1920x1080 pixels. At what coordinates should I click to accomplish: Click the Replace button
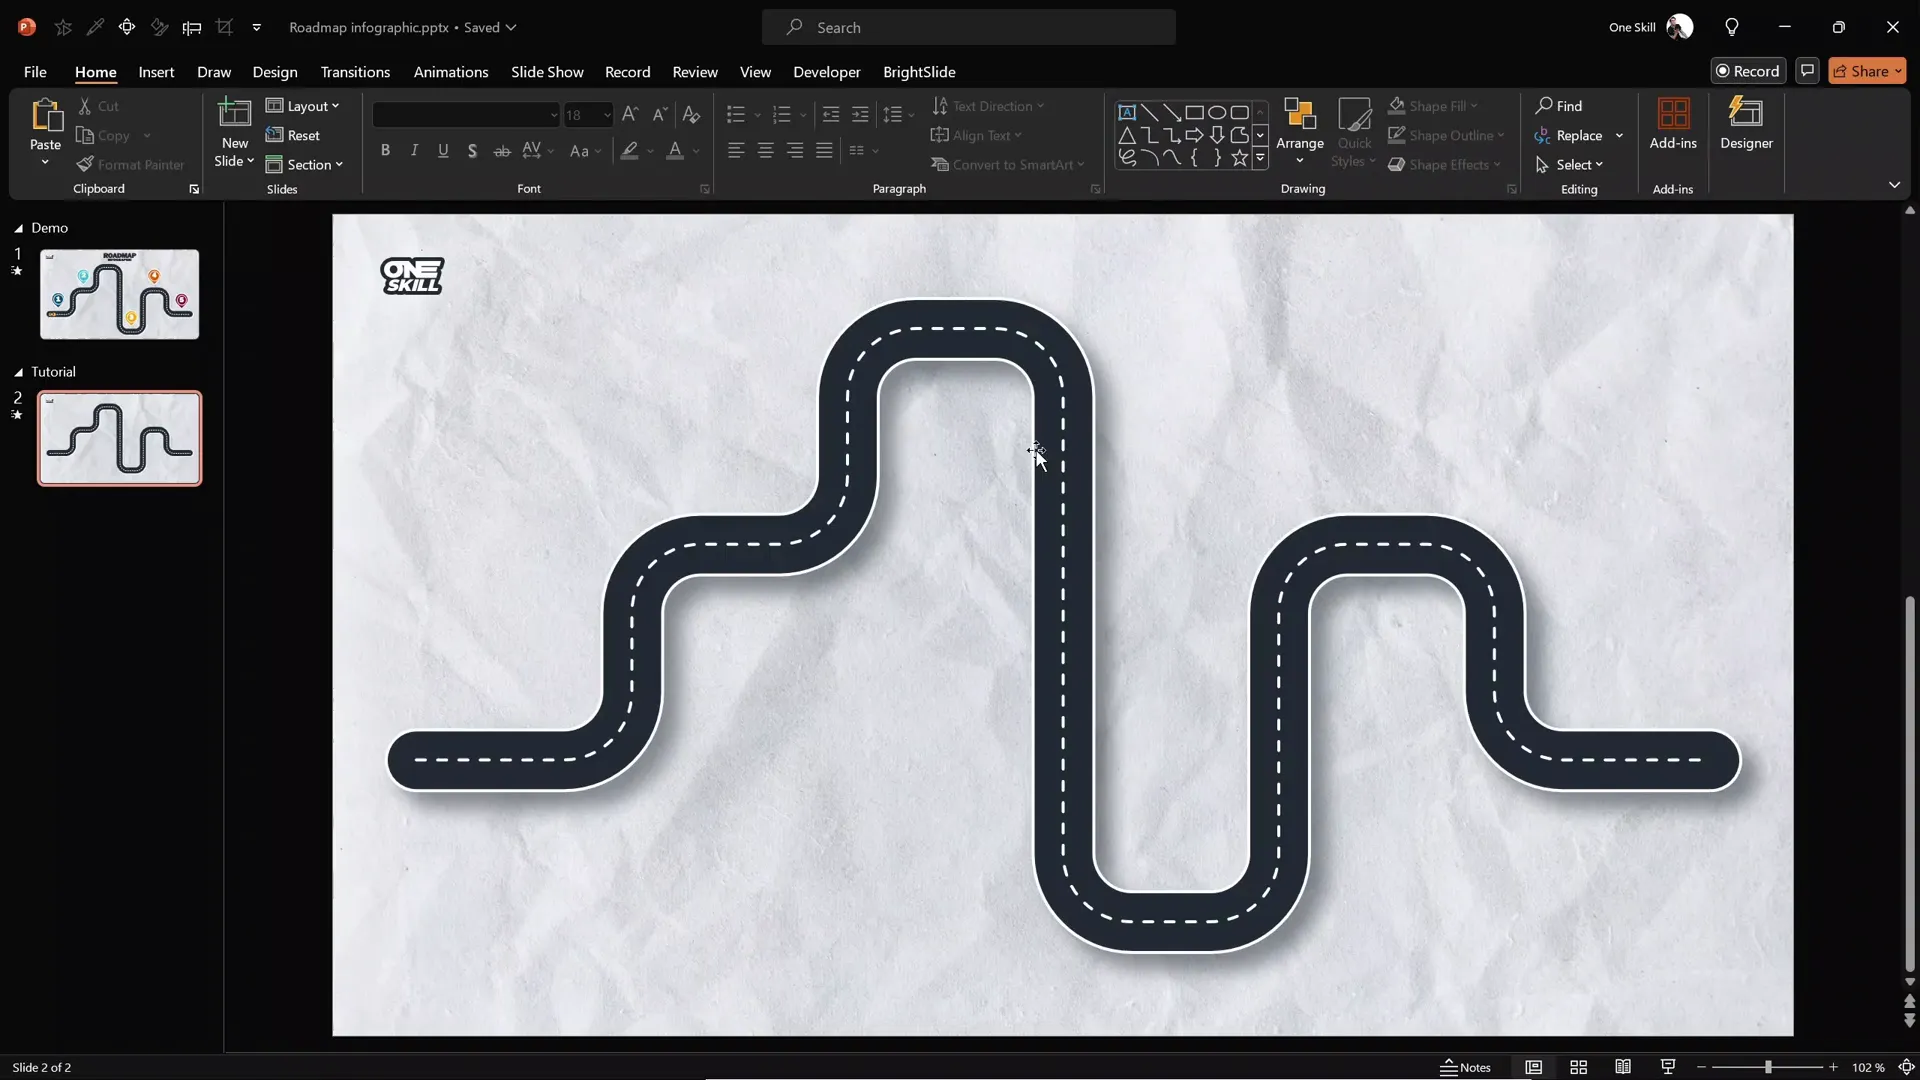[1570, 135]
